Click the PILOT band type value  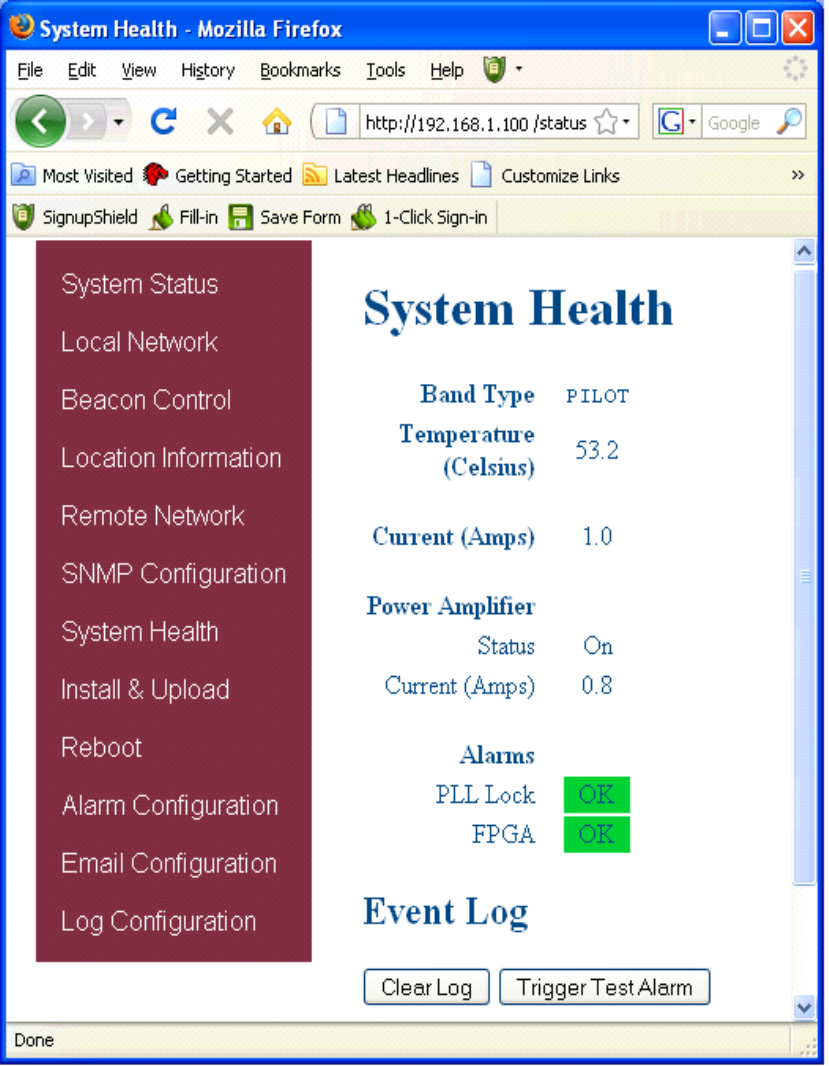tap(598, 396)
